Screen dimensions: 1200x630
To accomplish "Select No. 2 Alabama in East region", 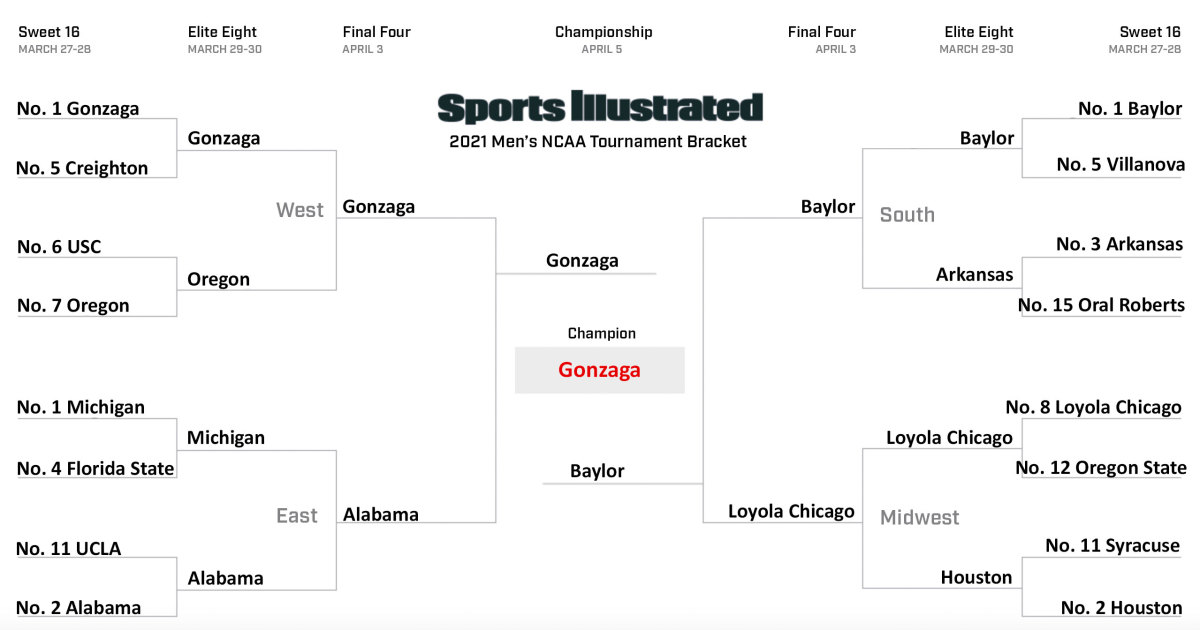I will 79,607.
